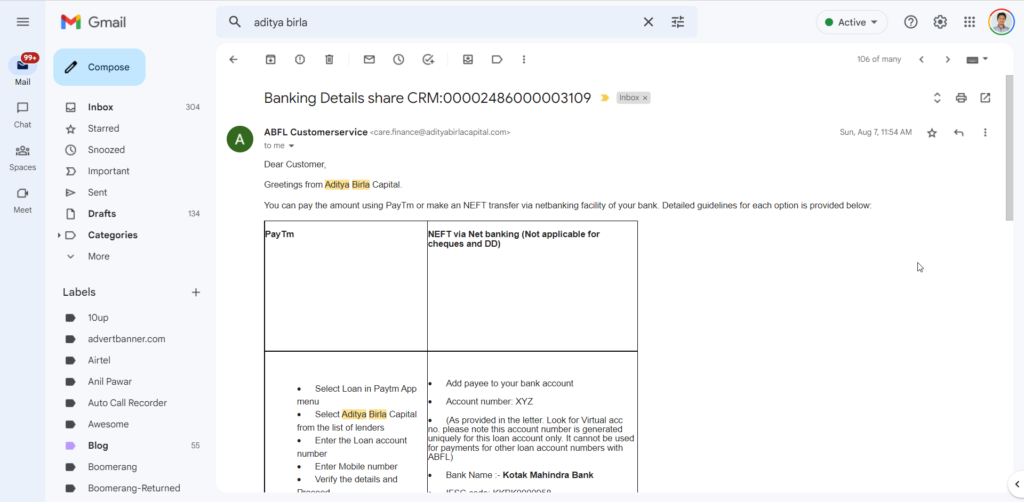The image size is (1024, 502).
Task: Click the Gmail logo
Action: coord(93,22)
